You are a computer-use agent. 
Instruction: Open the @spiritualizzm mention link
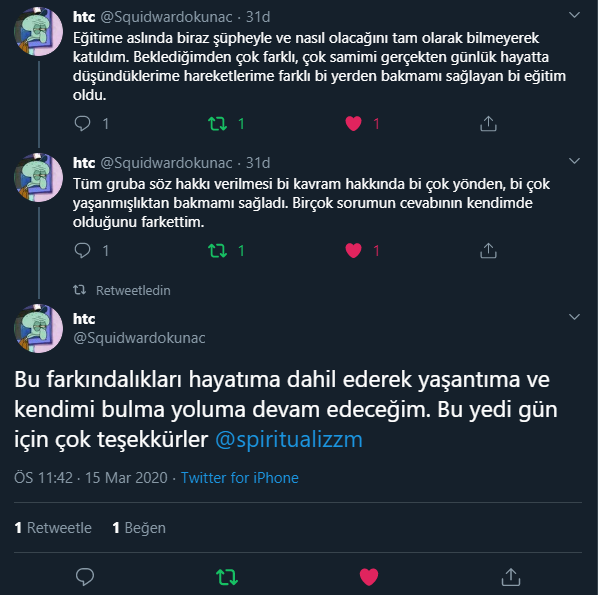(289, 439)
